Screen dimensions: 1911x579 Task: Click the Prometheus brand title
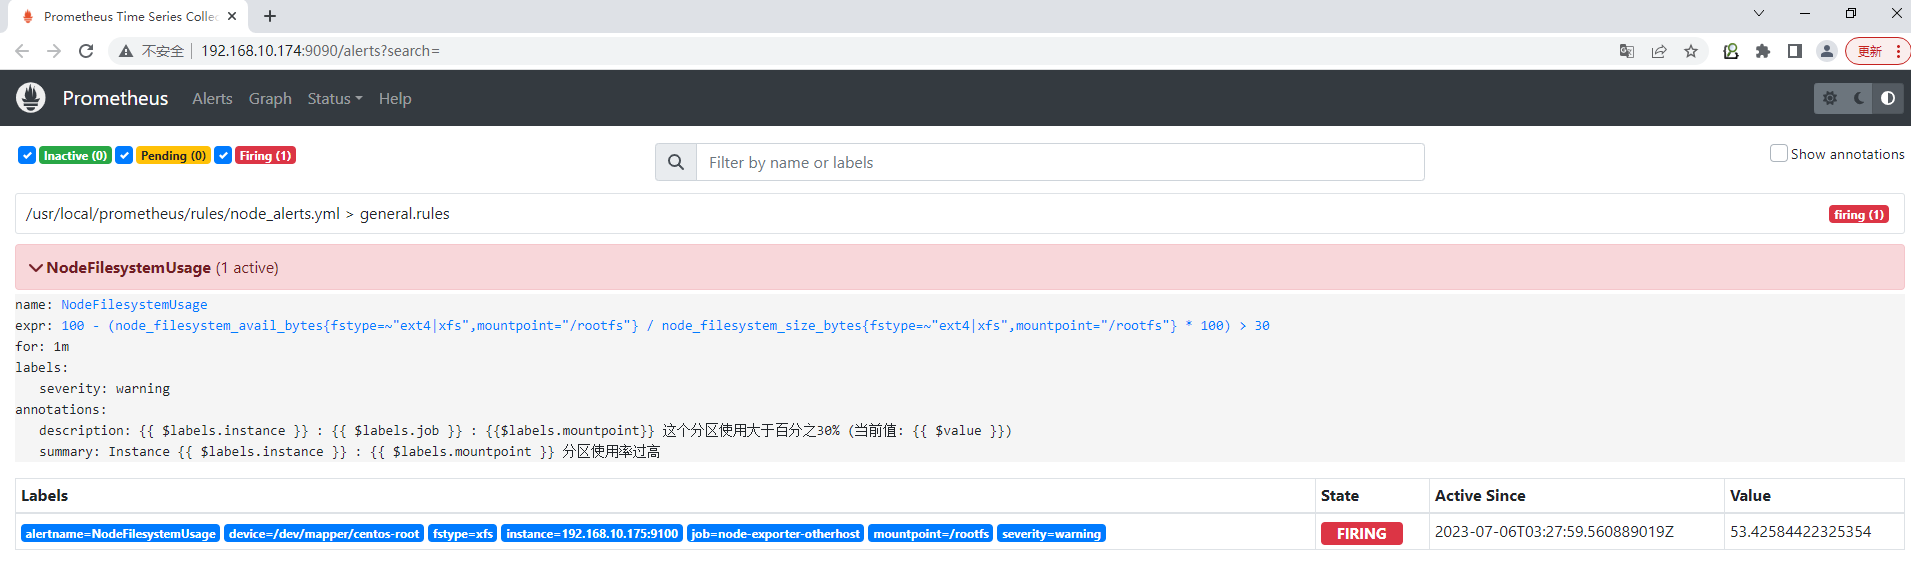tap(115, 98)
